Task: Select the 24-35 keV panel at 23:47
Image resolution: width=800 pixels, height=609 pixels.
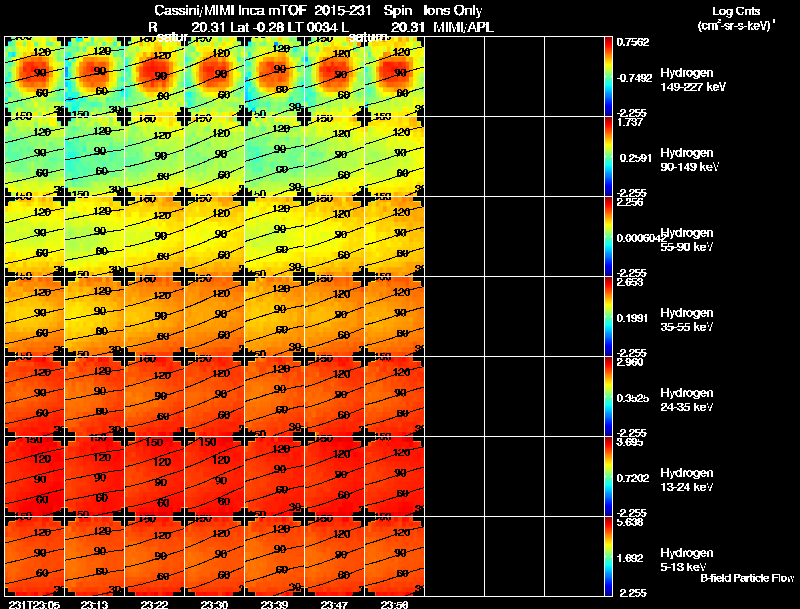Action: point(335,396)
